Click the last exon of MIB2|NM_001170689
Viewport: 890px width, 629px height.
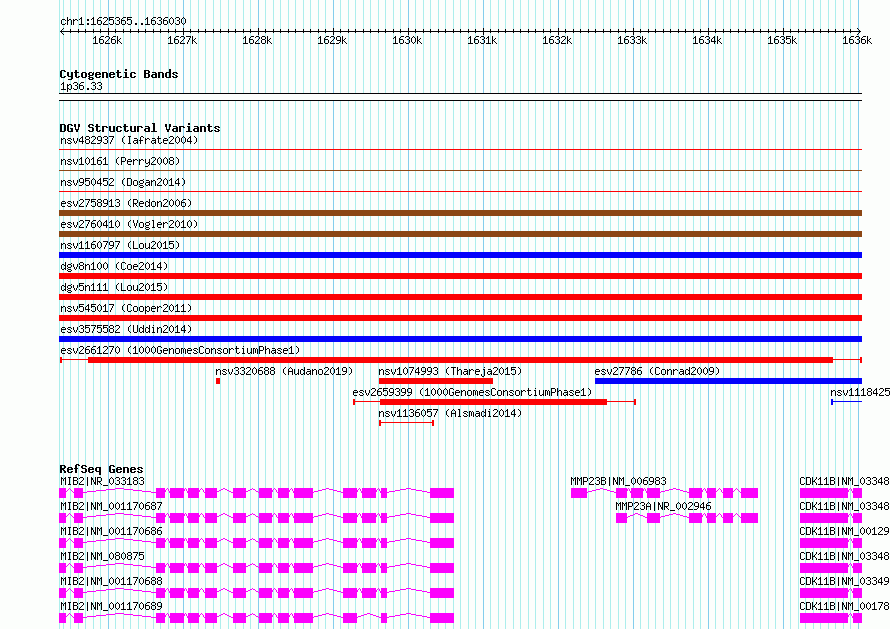[x=442, y=618]
